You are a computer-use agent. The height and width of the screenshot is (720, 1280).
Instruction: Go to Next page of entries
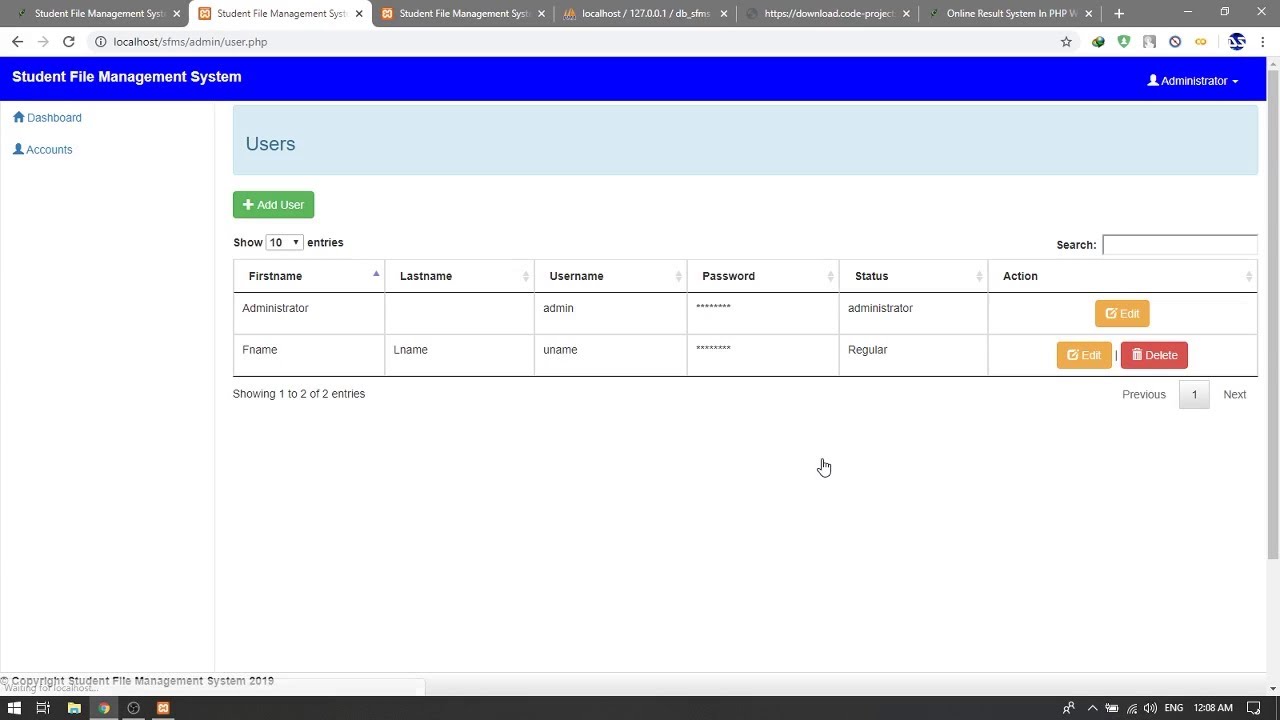coord(1235,395)
